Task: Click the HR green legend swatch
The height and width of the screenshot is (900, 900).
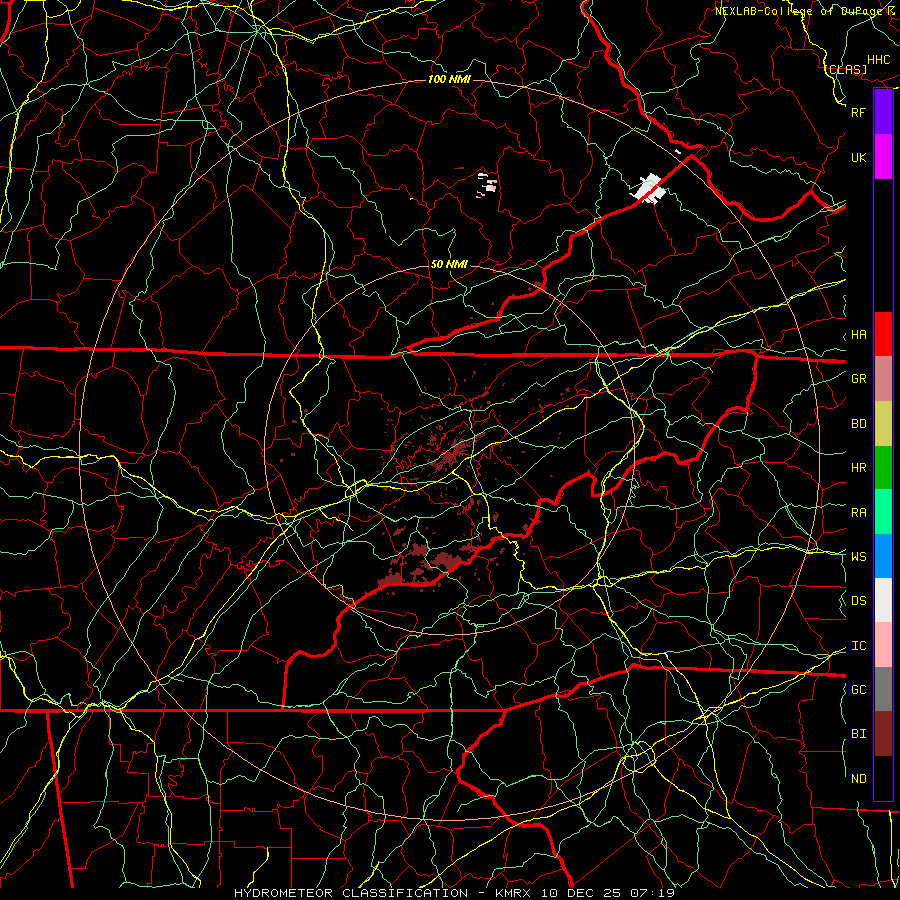Action: click(x=883, y=467)
